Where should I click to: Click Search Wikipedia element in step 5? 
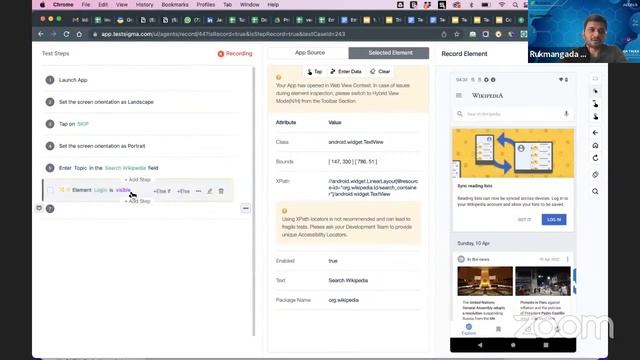click(x=125, y=168)
